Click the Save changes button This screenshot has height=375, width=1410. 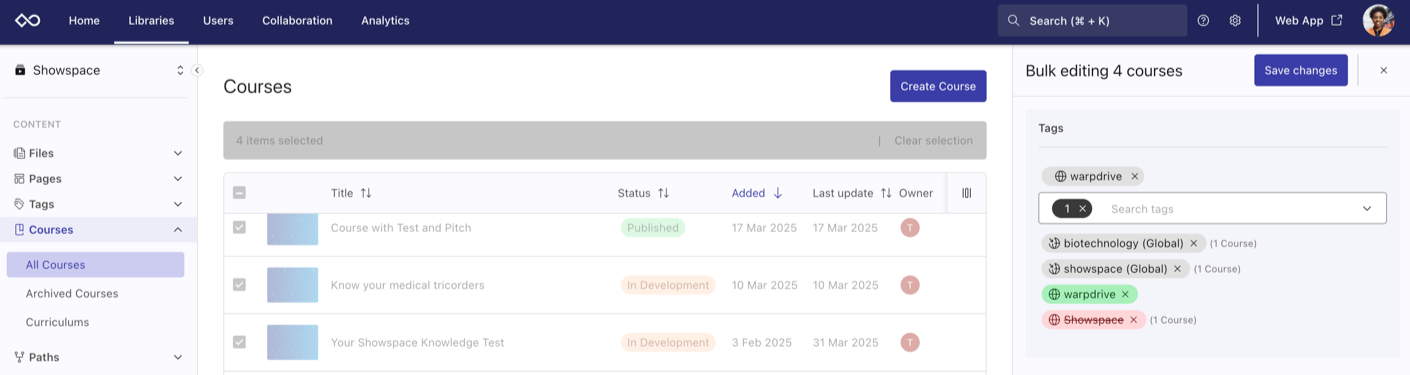pyautogui.click(x=1300, y=70)
